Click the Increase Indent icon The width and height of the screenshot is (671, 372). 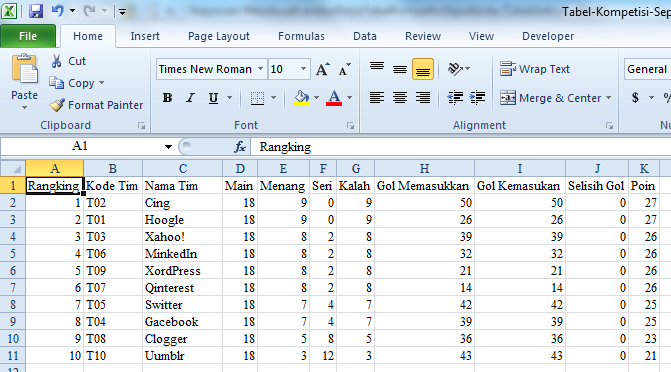(477, 98)
